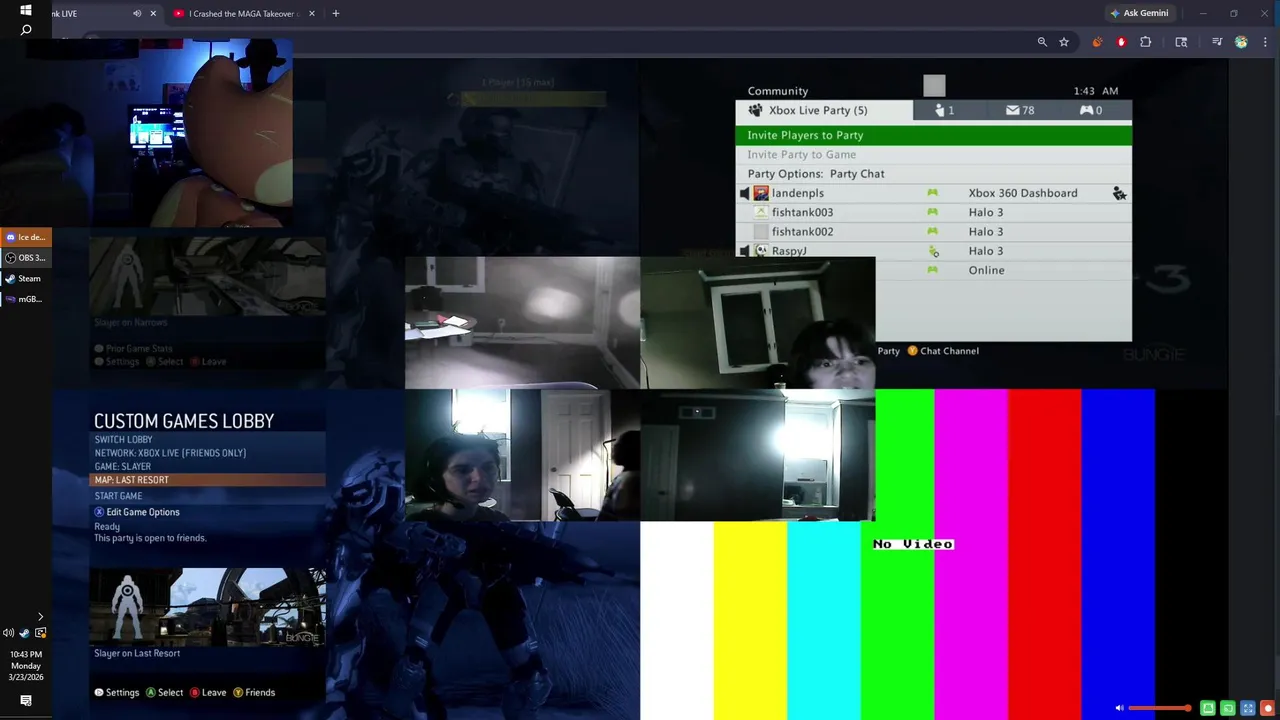Select party member landenpls
This screenshot has height=720, width=1280.
tap(934, 193)
